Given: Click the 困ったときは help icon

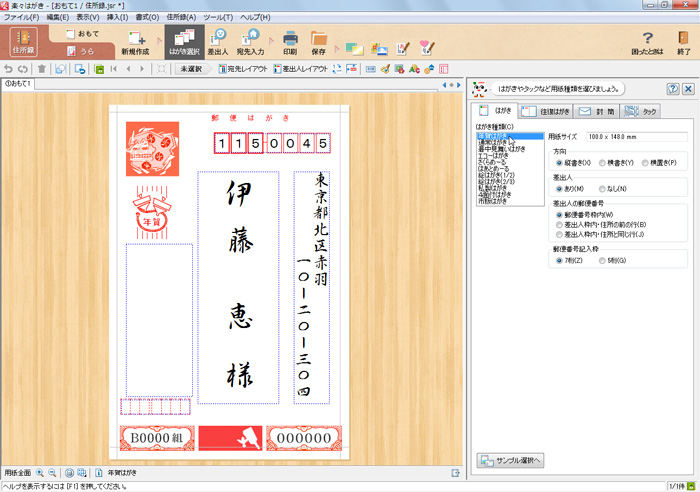Looking at the screenshot, I should (647, 40).
